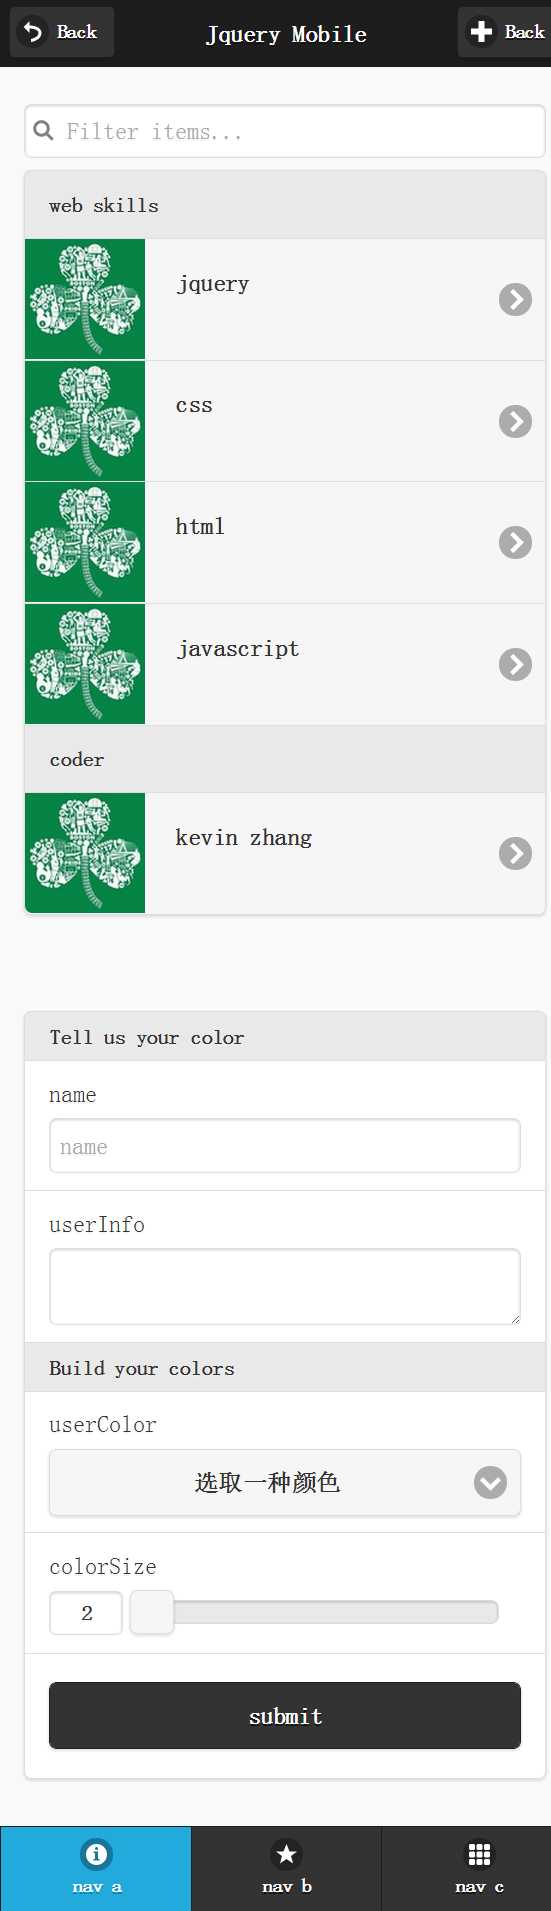Open the html list item
Screen dimensions: 551x1911
(x=285, y=542)
